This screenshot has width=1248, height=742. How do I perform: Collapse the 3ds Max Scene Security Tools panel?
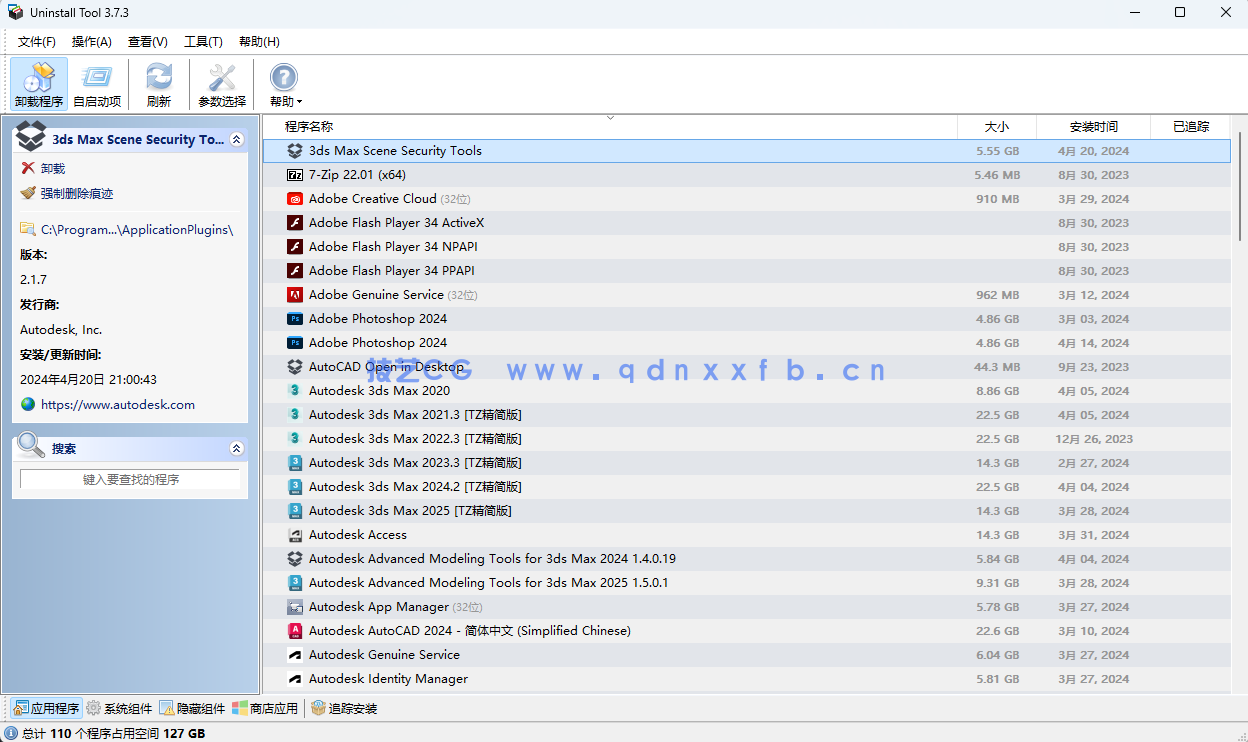(237, 139)
